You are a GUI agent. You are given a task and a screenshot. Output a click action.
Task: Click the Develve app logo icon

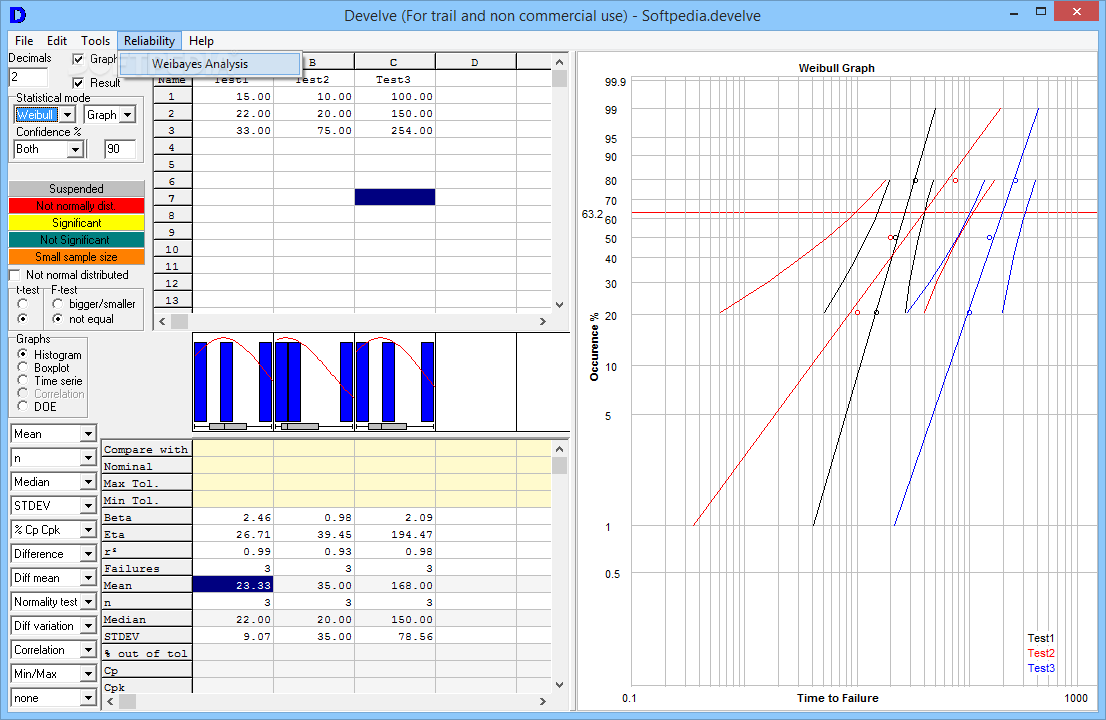(x=18, y=14)
